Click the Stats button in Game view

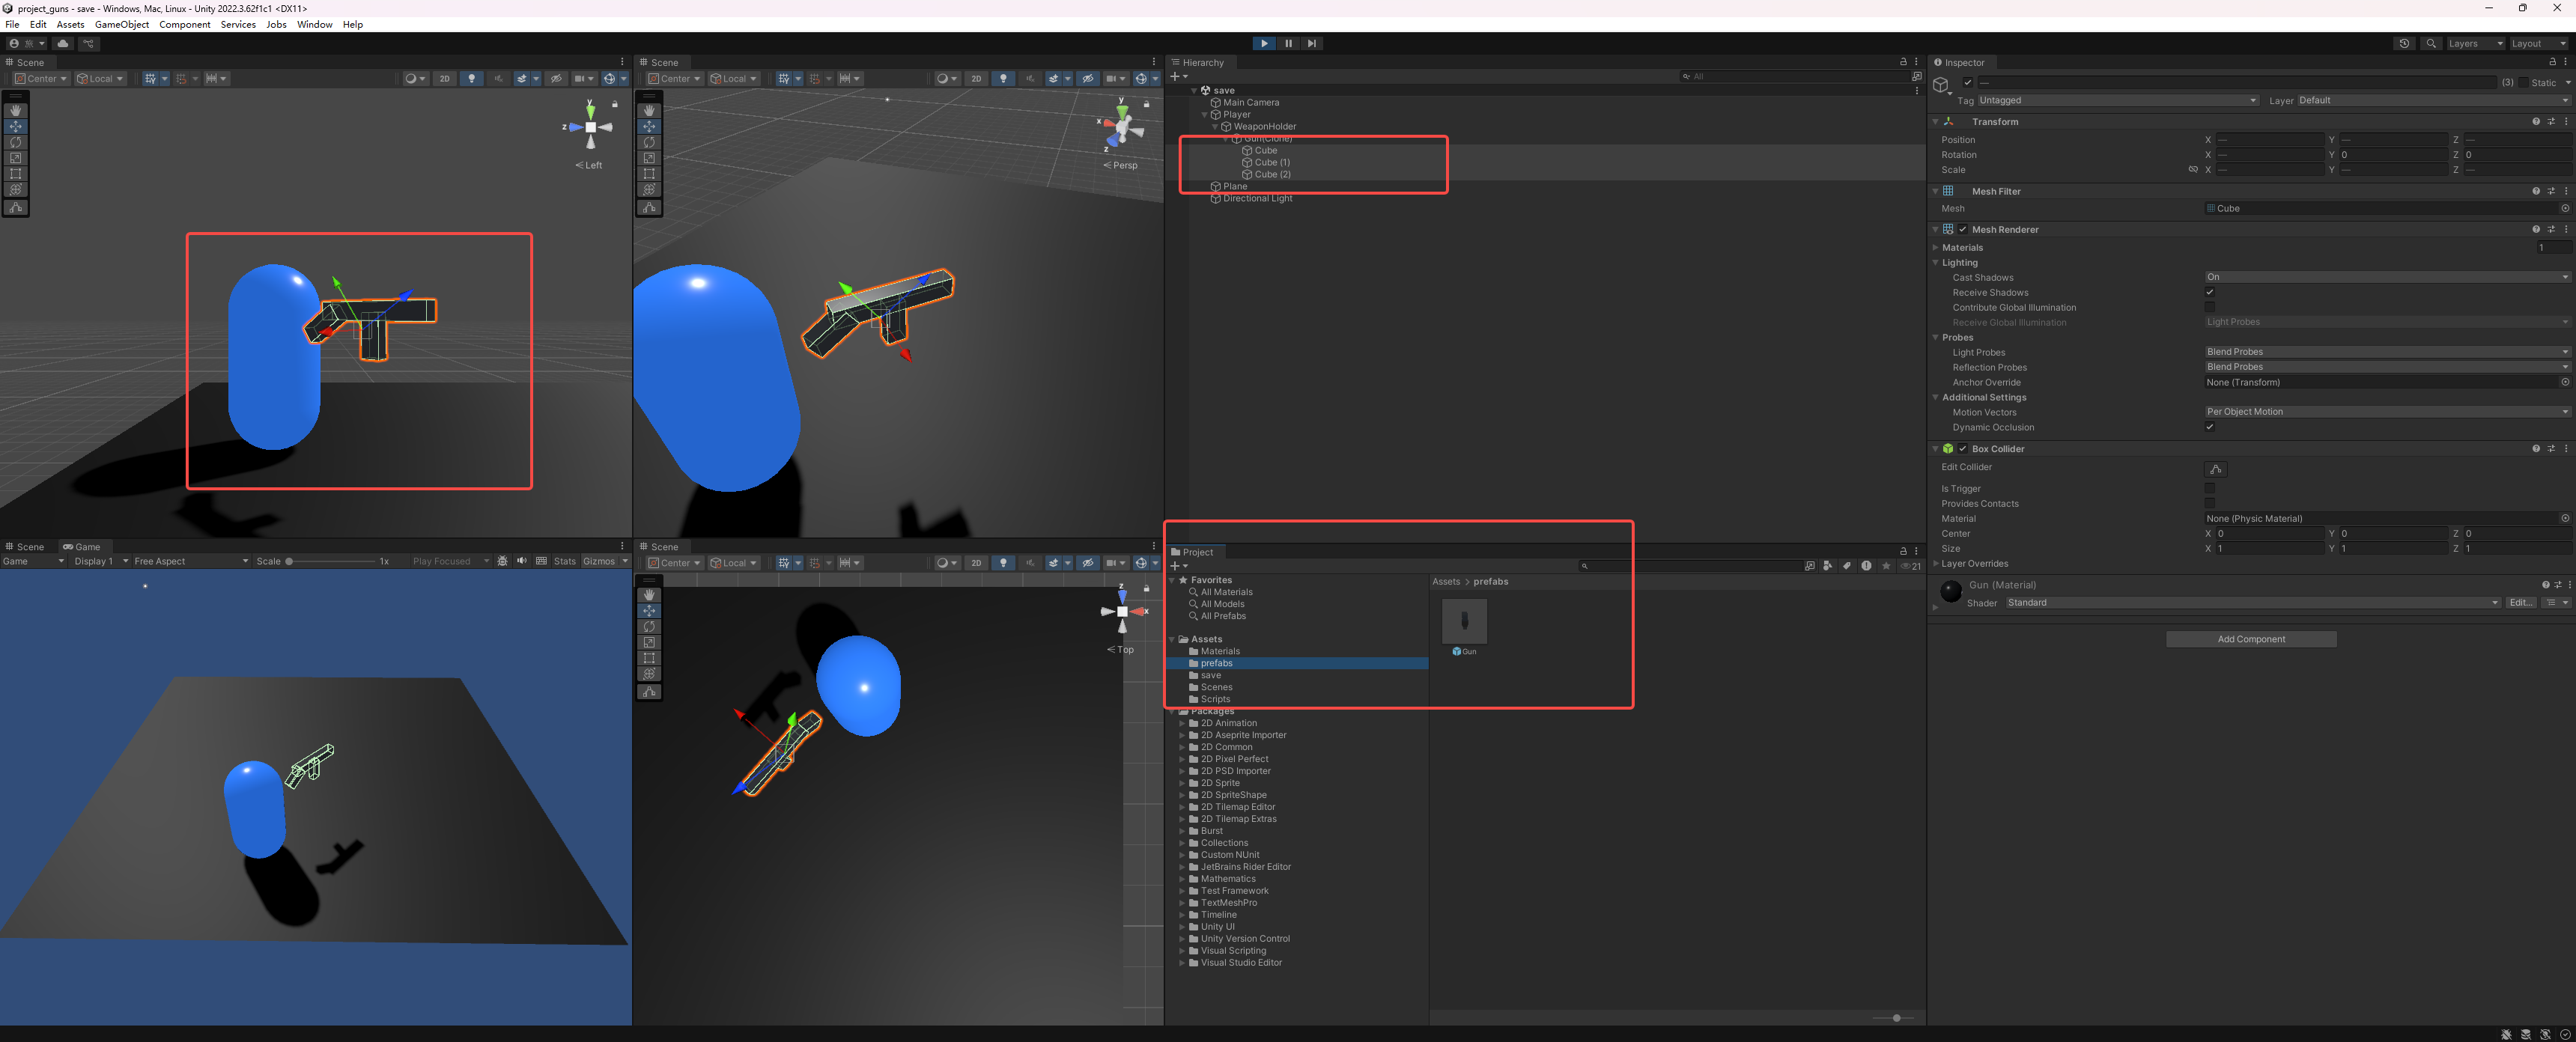tap(565, 561)
